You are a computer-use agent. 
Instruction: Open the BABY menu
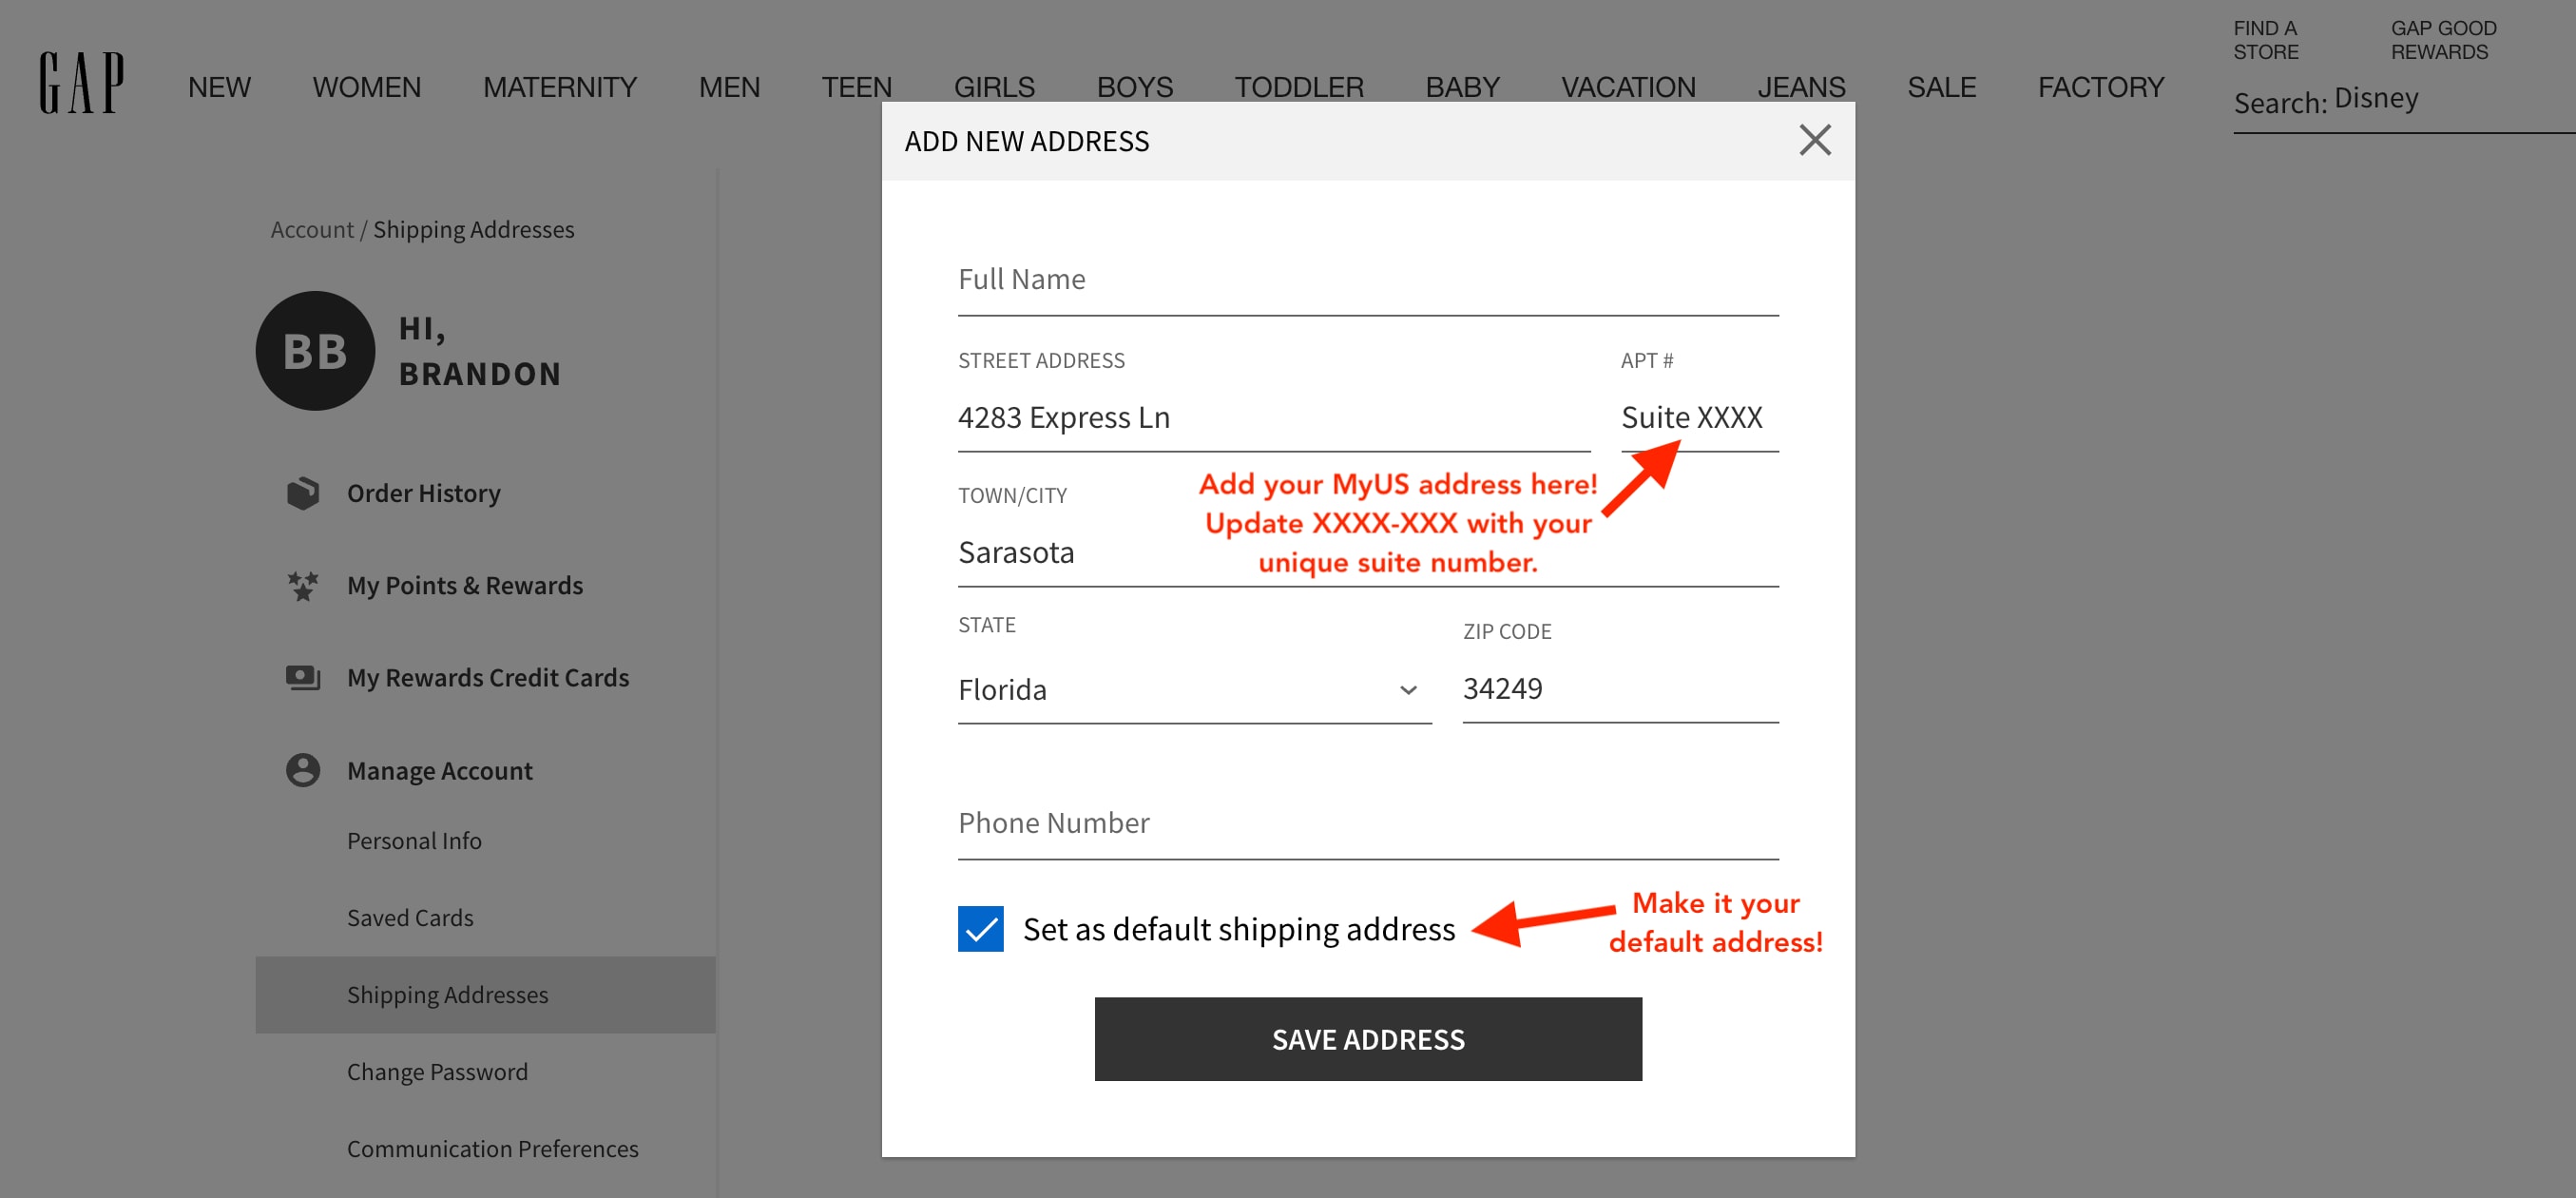point(1462,87)
